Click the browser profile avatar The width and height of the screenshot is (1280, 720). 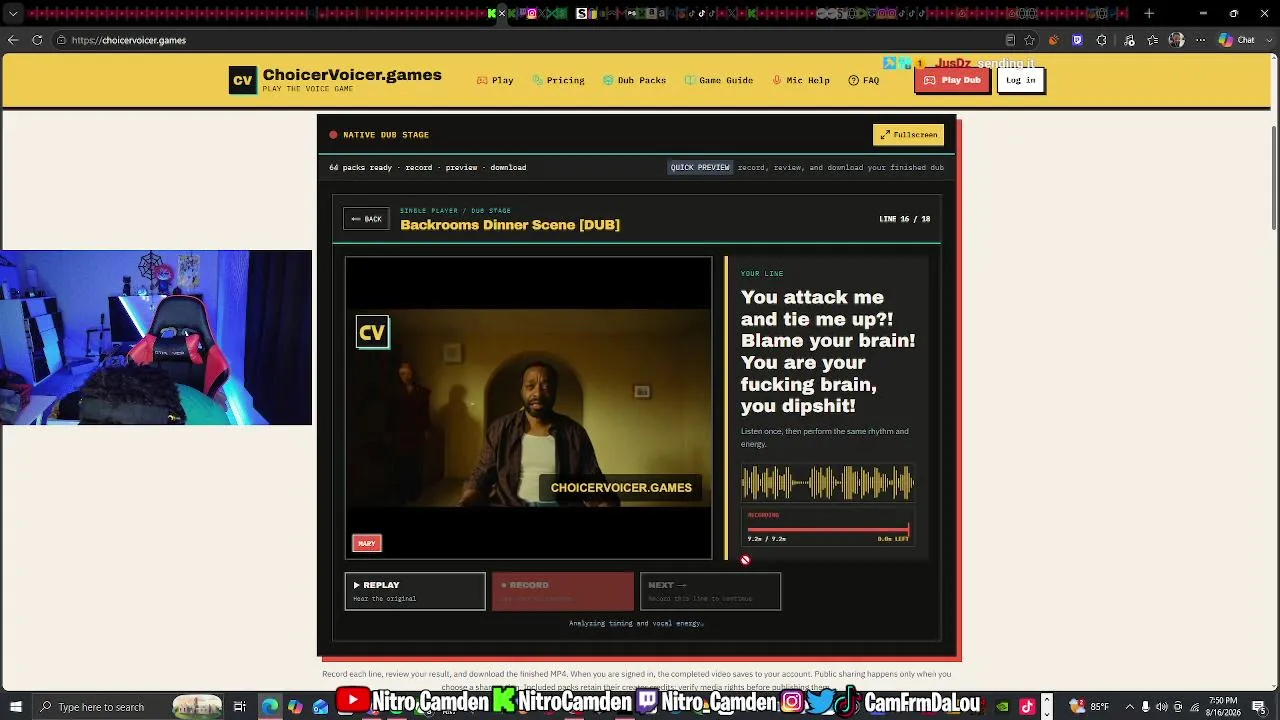1177,40
